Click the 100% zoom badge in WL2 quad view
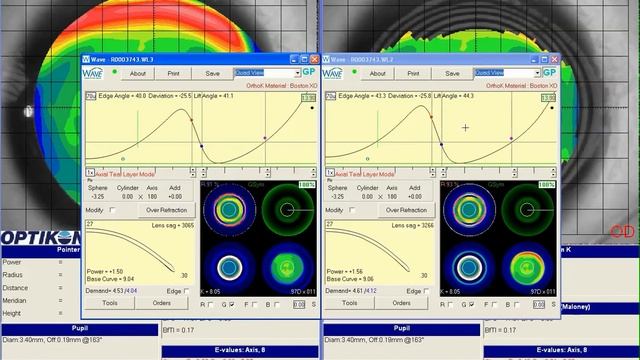The height and width of the screenshot is (360, 640). 547,185
